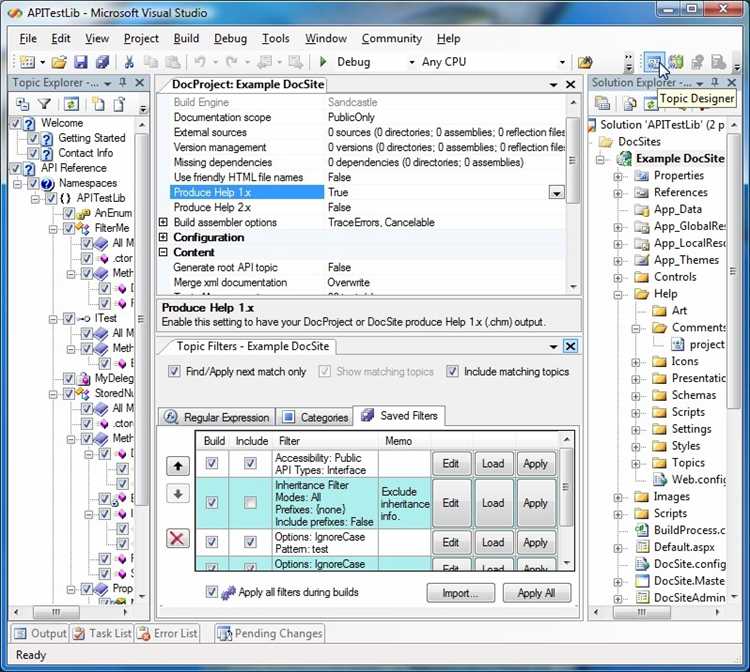Open the Debug configuration dropdown
The height and width of the screenshot is (672, 750).
(411, 62)
